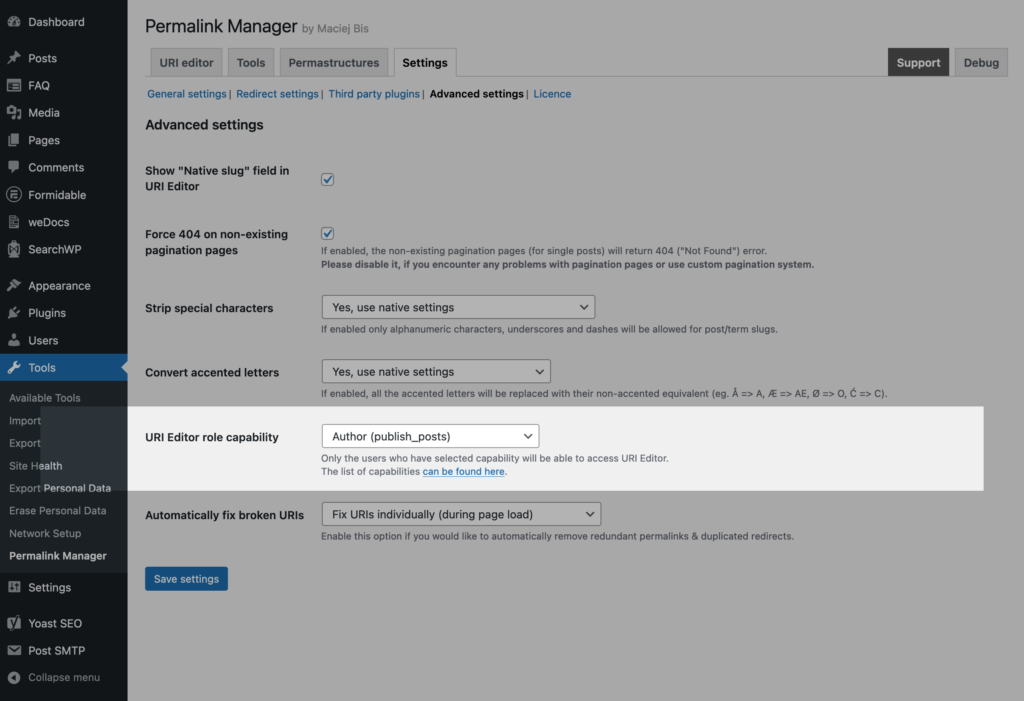Open Available Tools submenu item
This screenshot has height=701, width=1024.
coord(44,398)
